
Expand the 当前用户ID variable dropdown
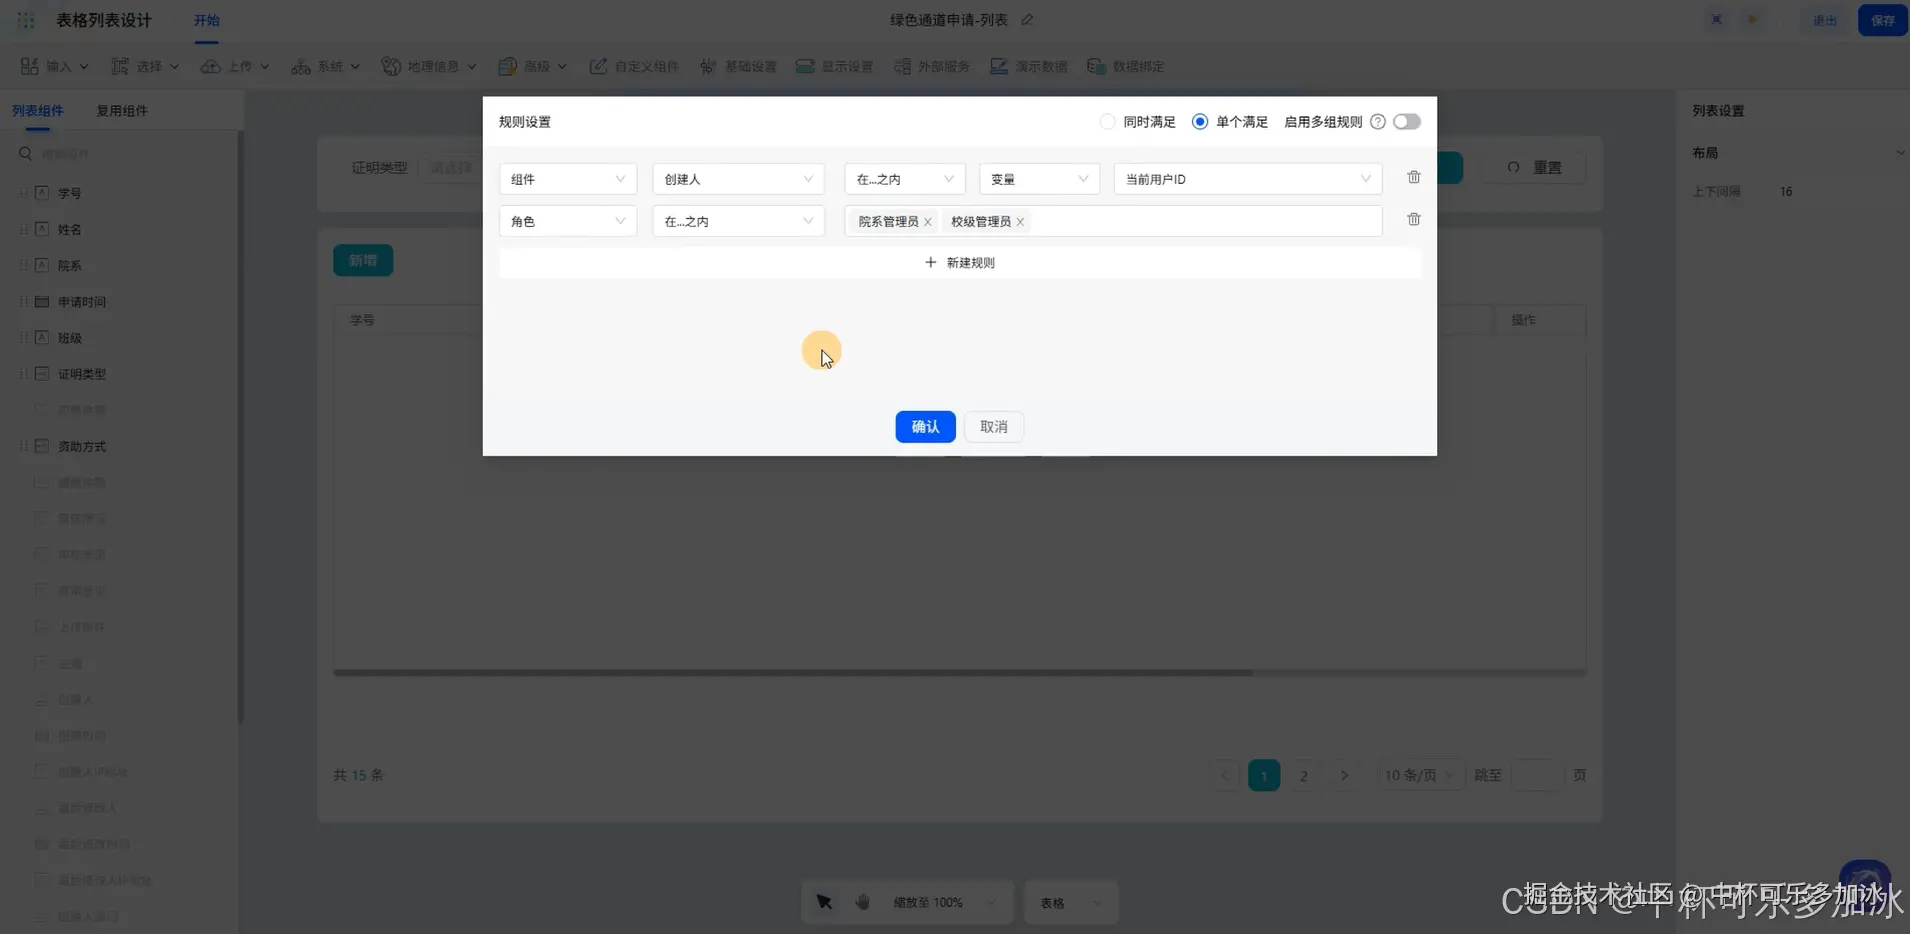point(1246,178)
